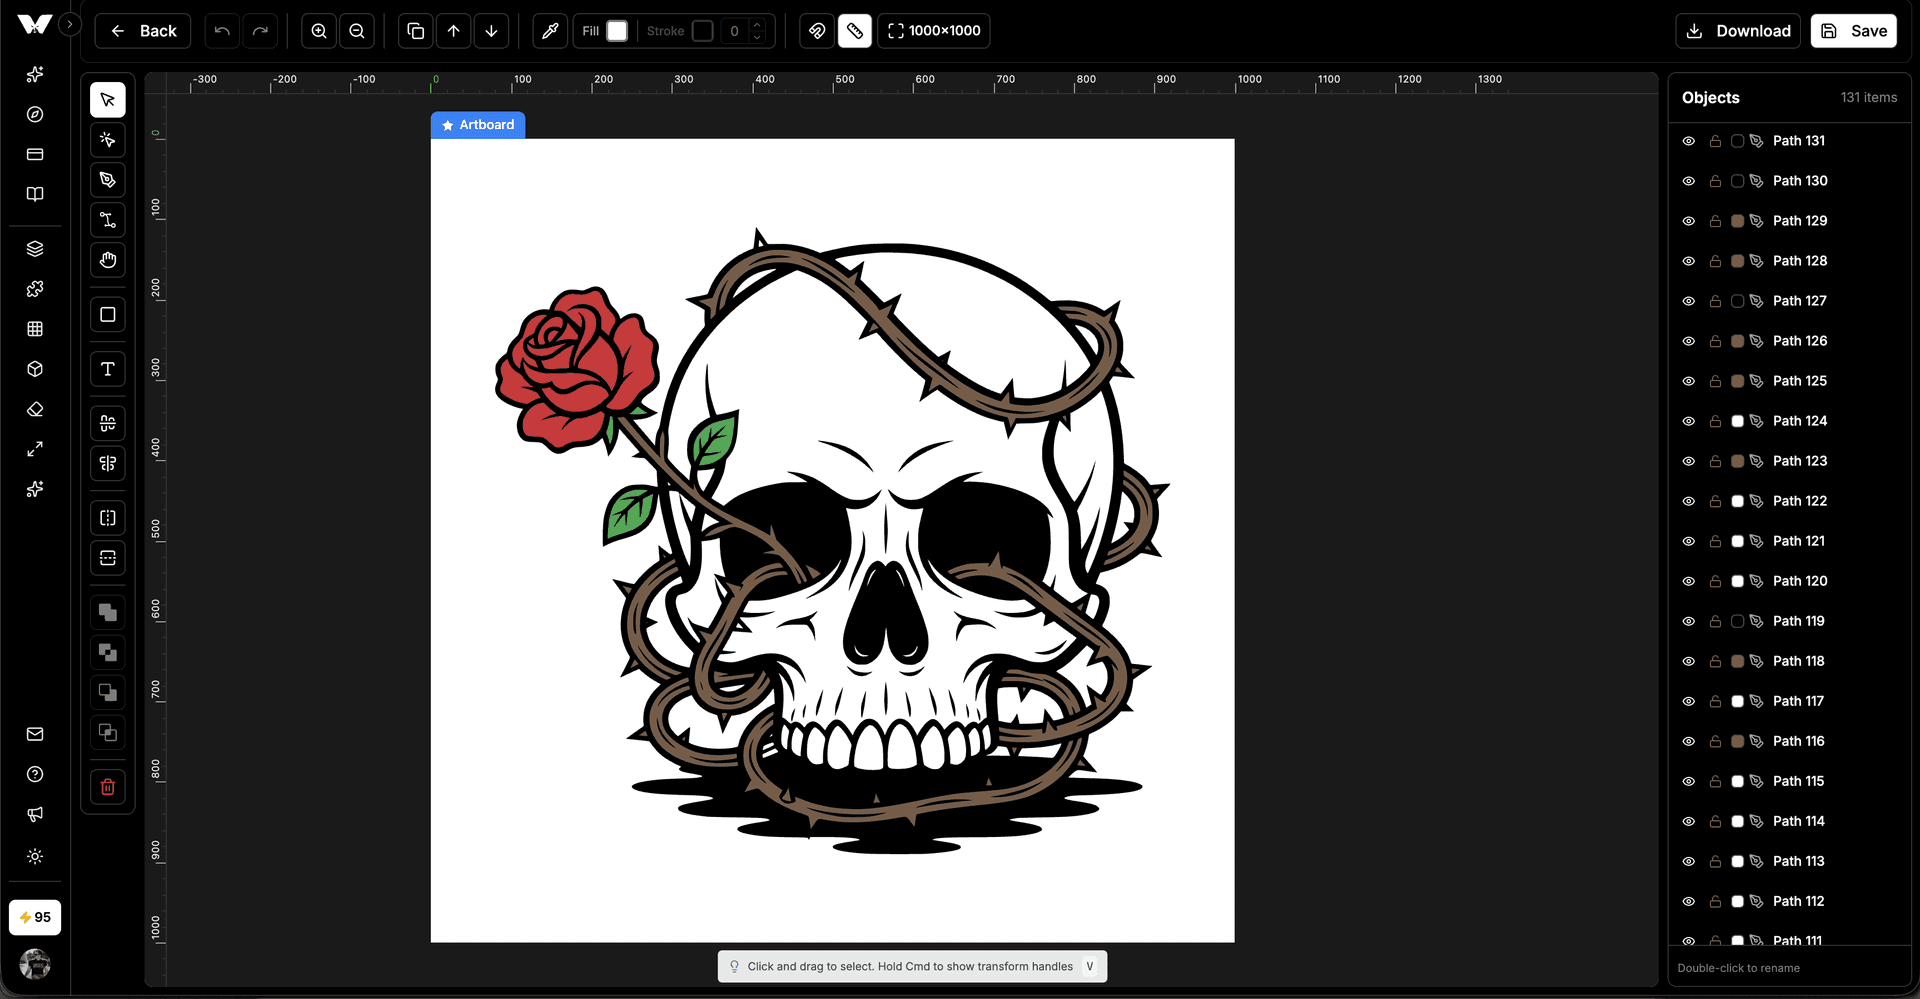1920x999 pixels.
Task: Click the redo arrow
Action: point(260,31)
